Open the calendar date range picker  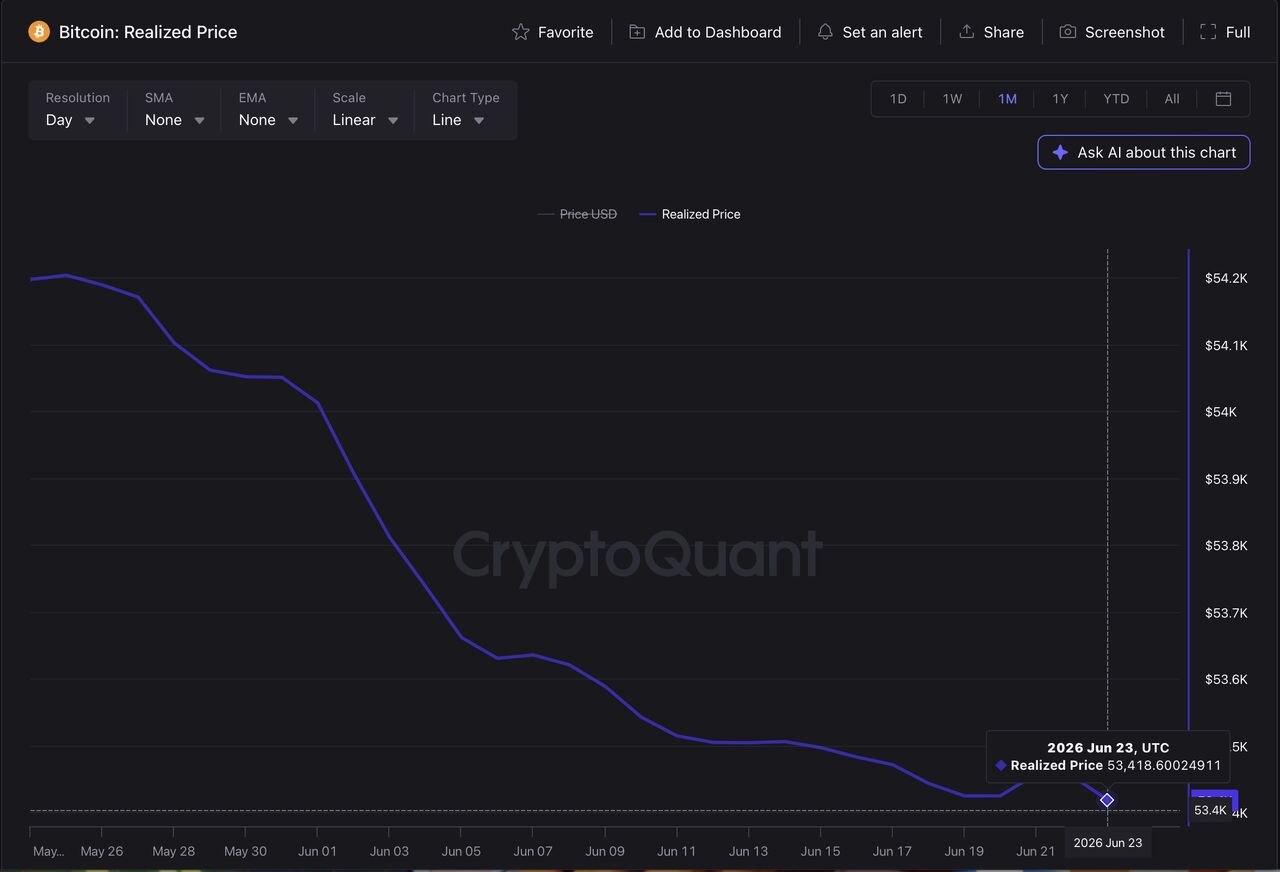[1223, 99]
